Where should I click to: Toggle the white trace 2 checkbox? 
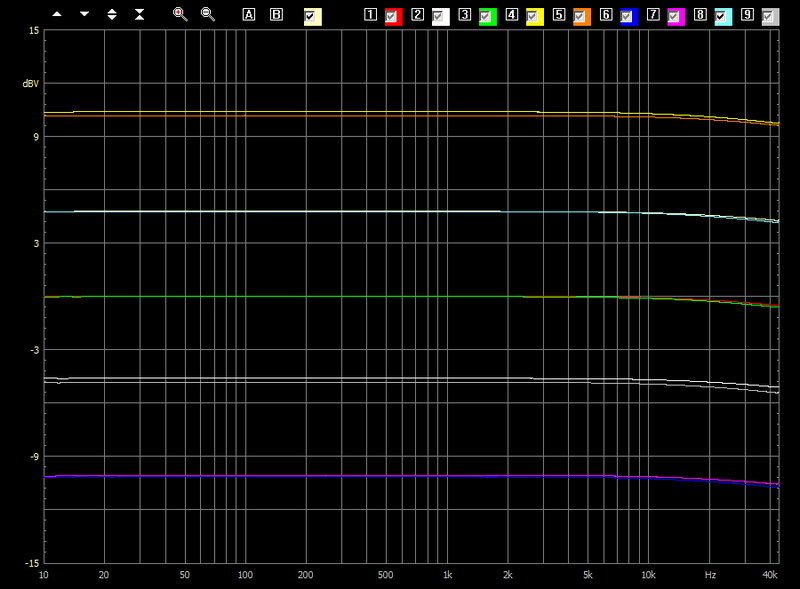pyautogui.click(x=440, y=17)
